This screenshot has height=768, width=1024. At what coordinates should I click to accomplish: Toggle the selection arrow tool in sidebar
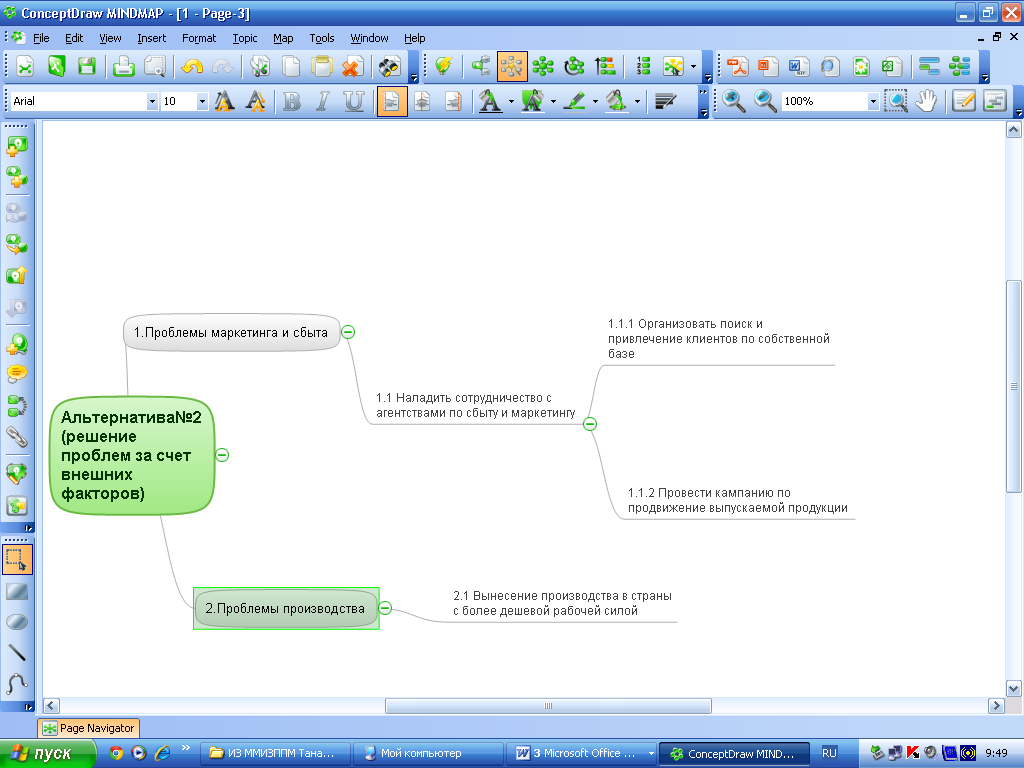pos(17,560)
